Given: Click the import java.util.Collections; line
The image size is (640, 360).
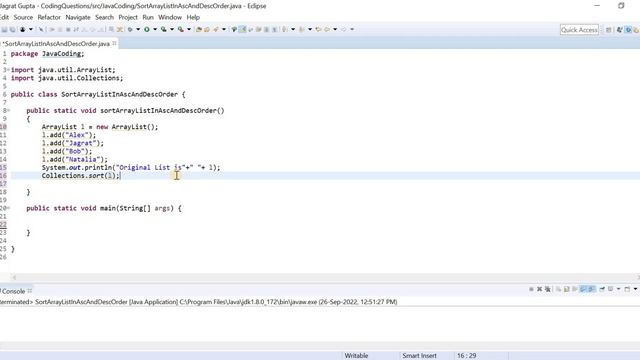Looking at the screenshot, I should pos(67,78).
